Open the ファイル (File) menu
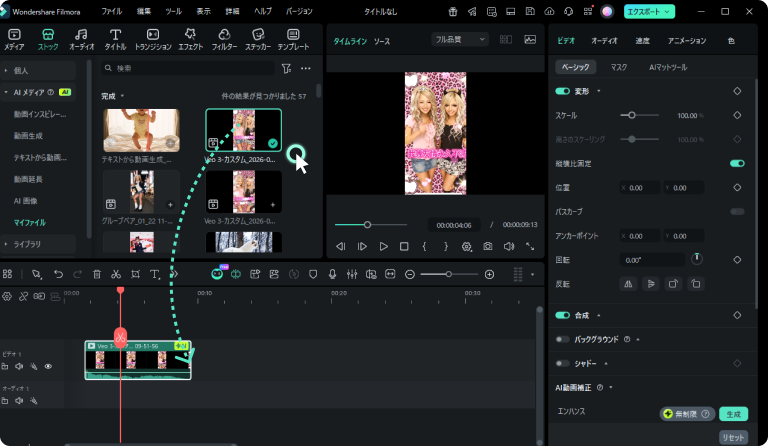 [112, 11]
